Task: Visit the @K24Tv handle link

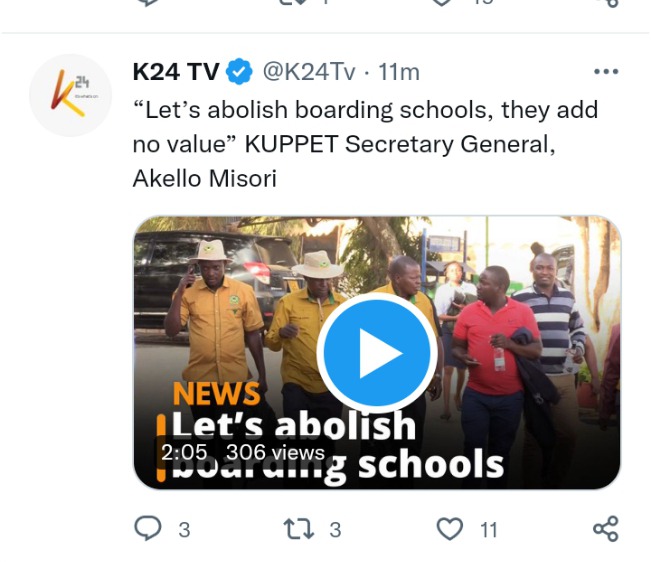Action: click(x=309, y=72)
